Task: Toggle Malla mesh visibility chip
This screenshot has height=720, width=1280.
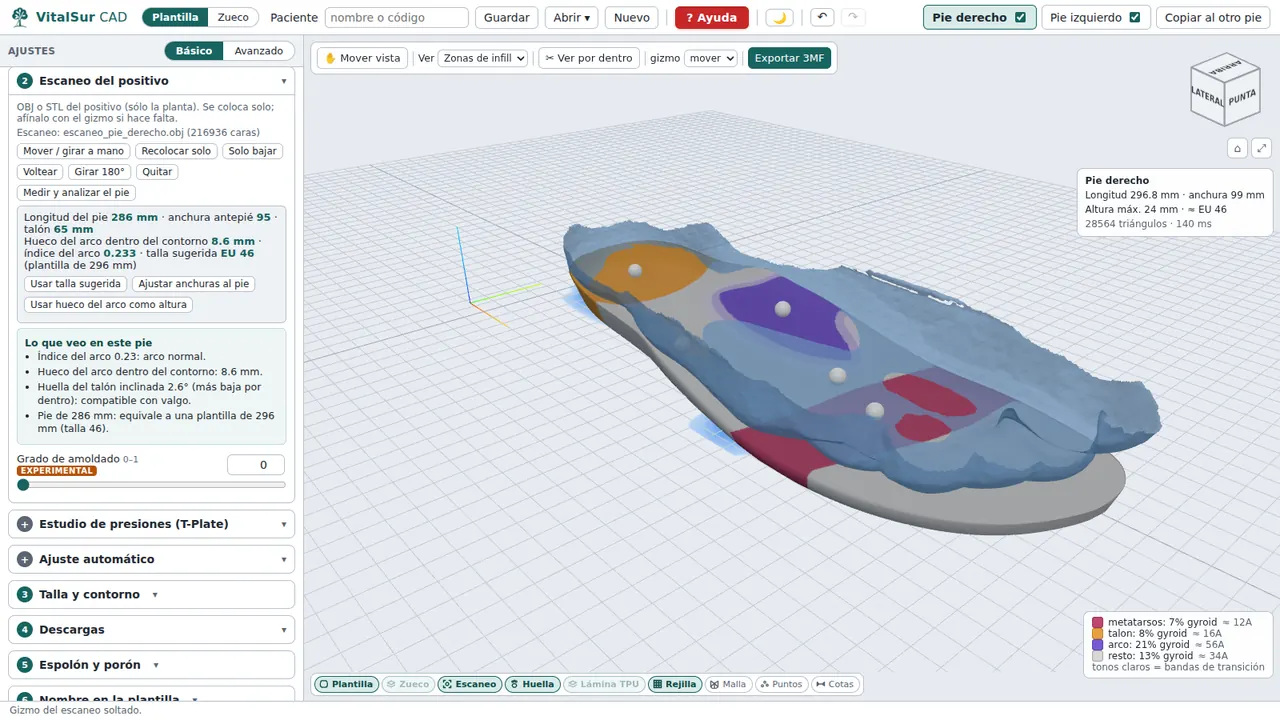Action: (x=728, y=684)
